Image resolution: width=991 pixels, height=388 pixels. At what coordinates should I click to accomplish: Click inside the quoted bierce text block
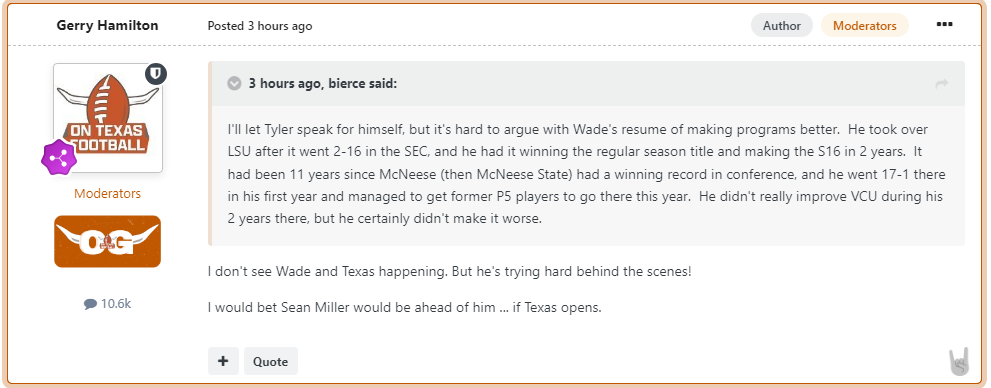pos(587,174)
